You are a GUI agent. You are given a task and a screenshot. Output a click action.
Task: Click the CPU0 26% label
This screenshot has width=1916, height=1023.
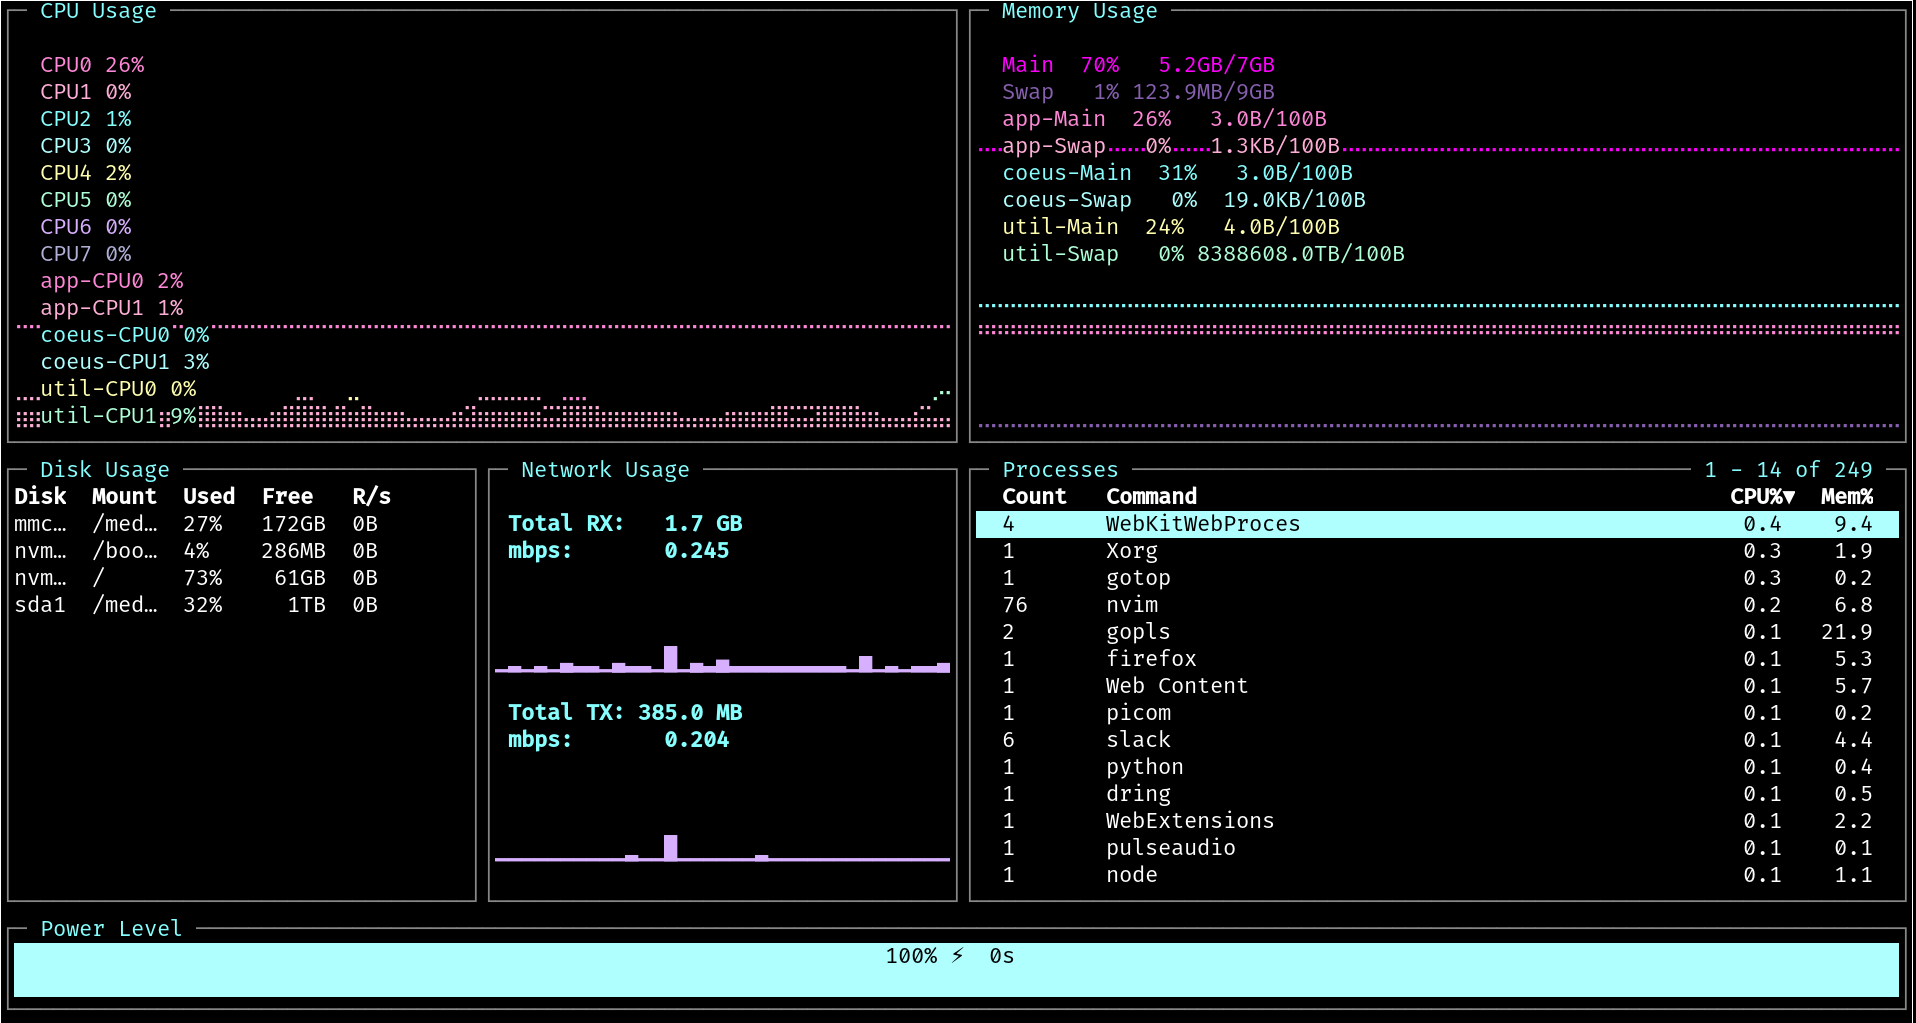click(x=92, y=65)
